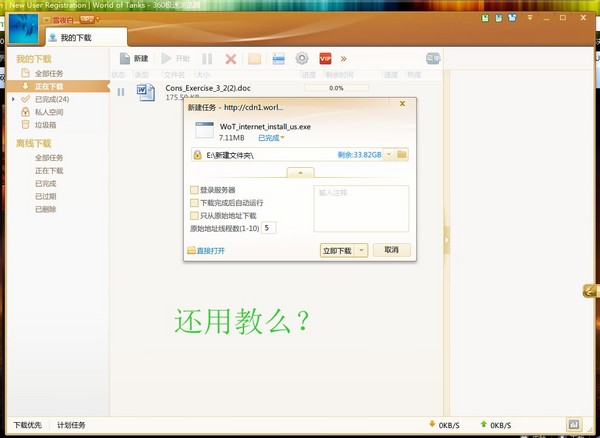Open 垃圾箱 in sidebar

(x=46, y=125)
